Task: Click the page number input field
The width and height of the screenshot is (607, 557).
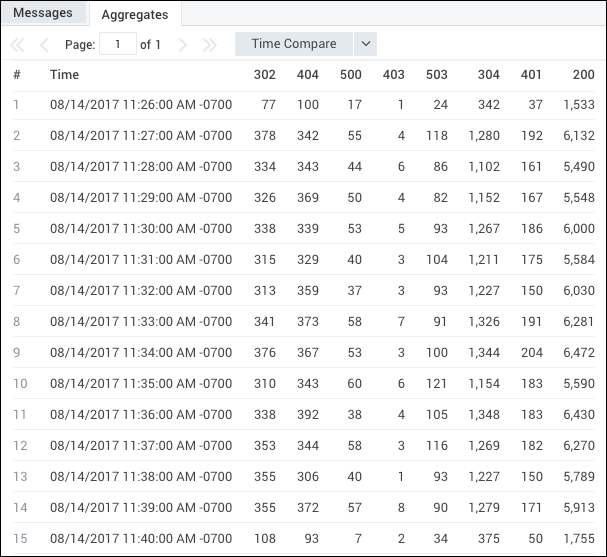Action: click(118, 44)
